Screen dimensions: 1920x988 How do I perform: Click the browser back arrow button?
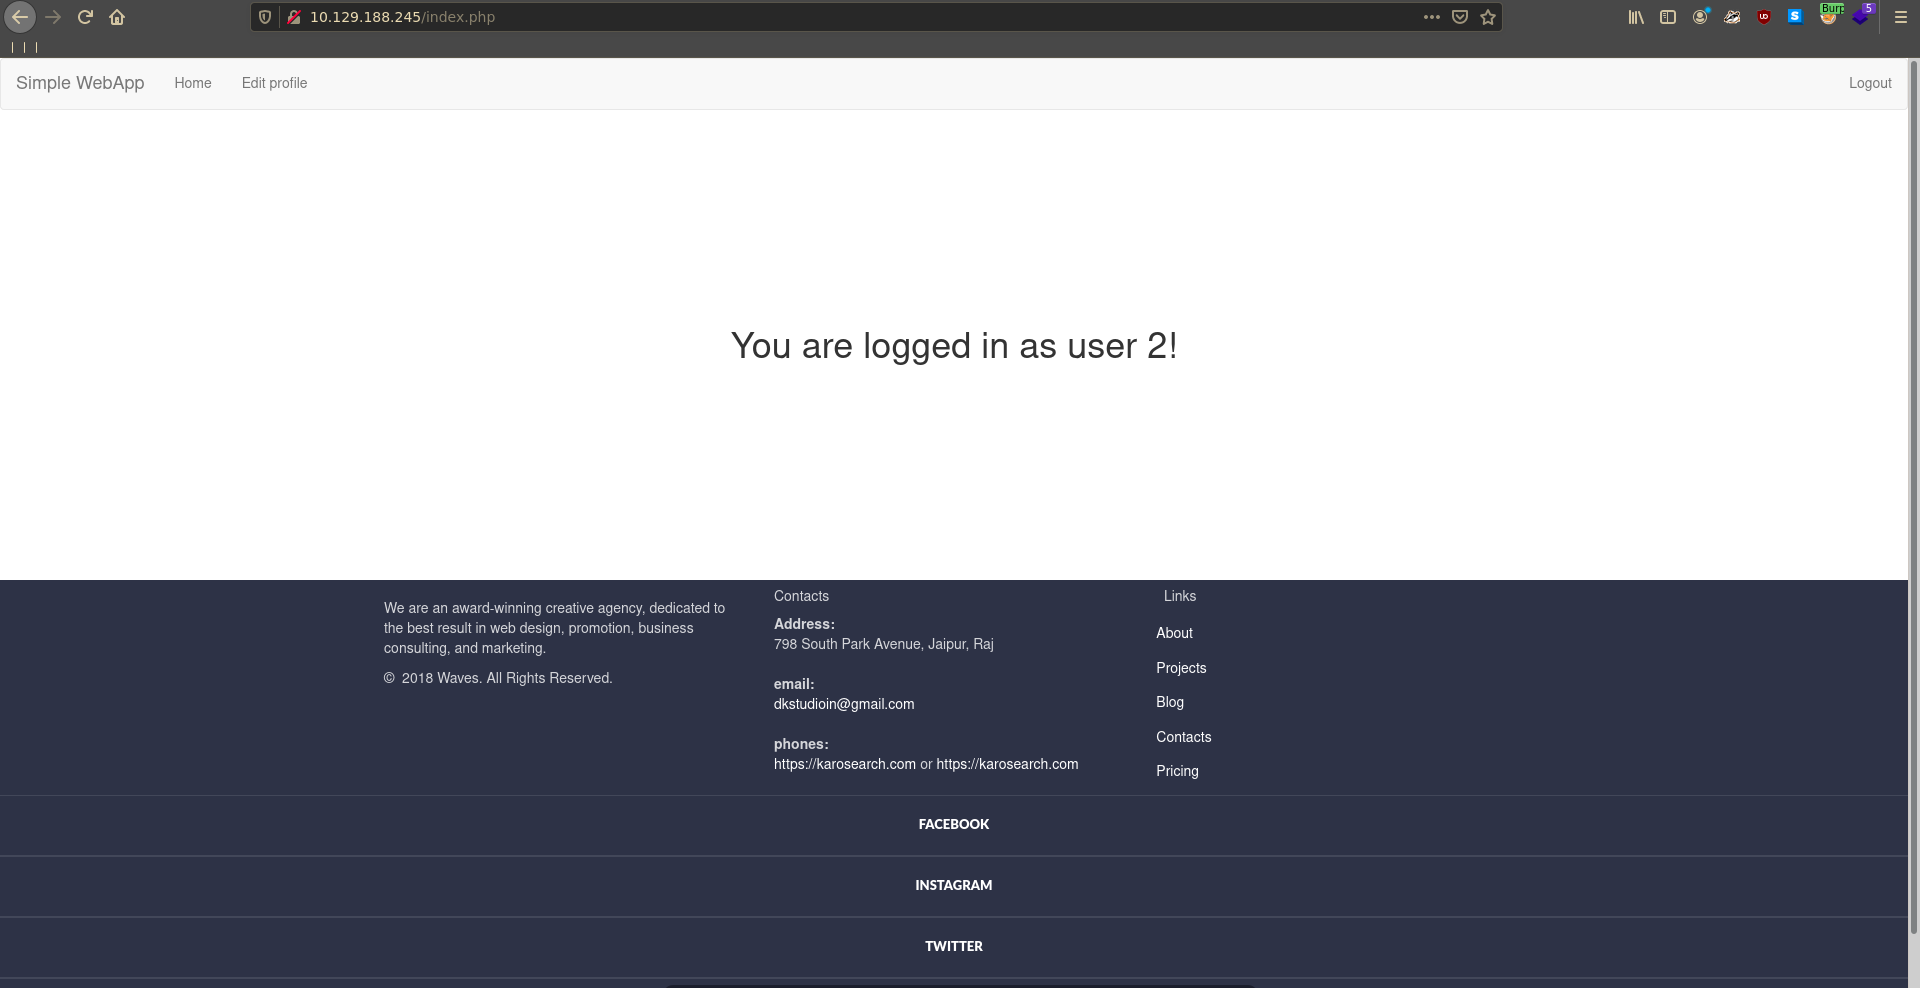pyautogui.click(x=20, y=17)
